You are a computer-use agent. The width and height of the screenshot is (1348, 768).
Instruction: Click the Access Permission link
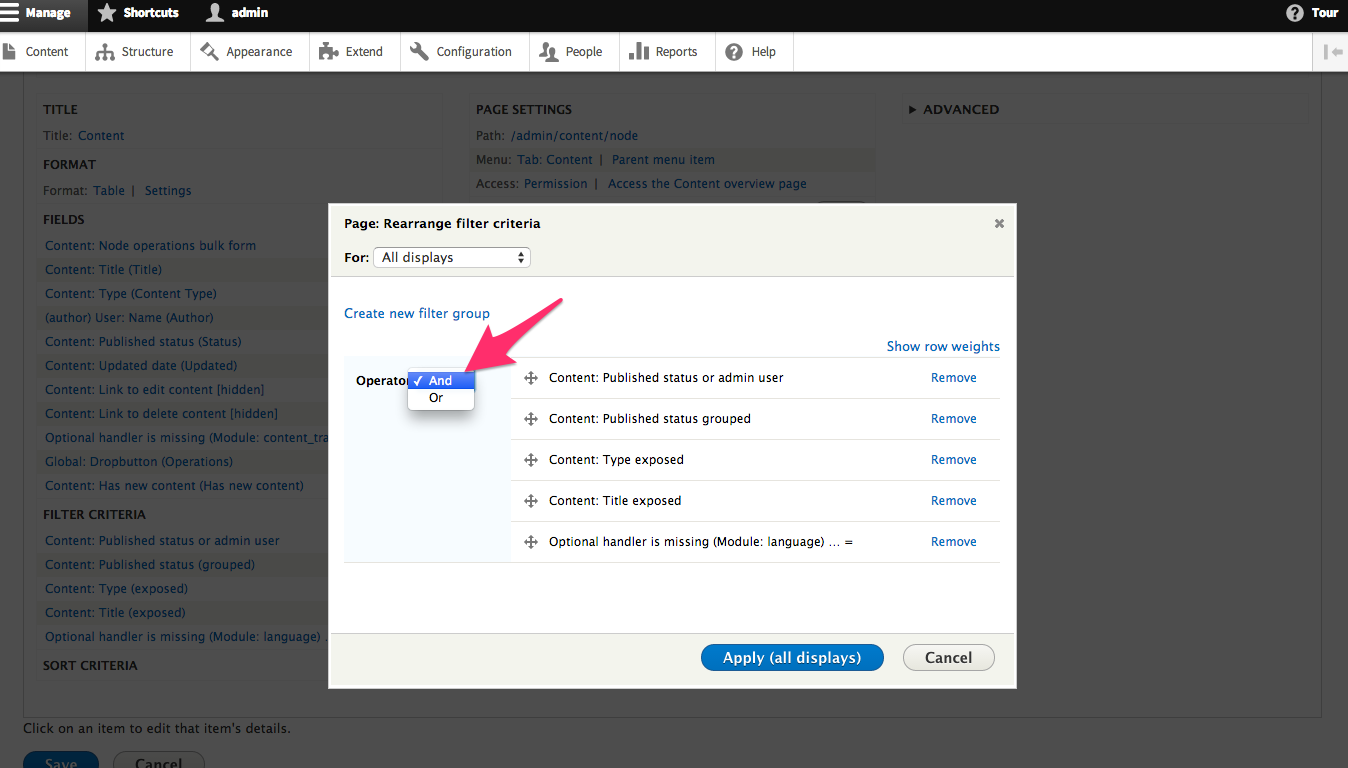coord(555,184)
